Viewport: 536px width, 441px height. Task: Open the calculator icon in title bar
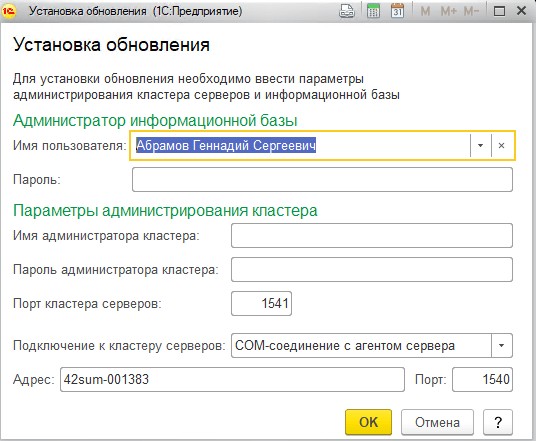click(373, 11)
